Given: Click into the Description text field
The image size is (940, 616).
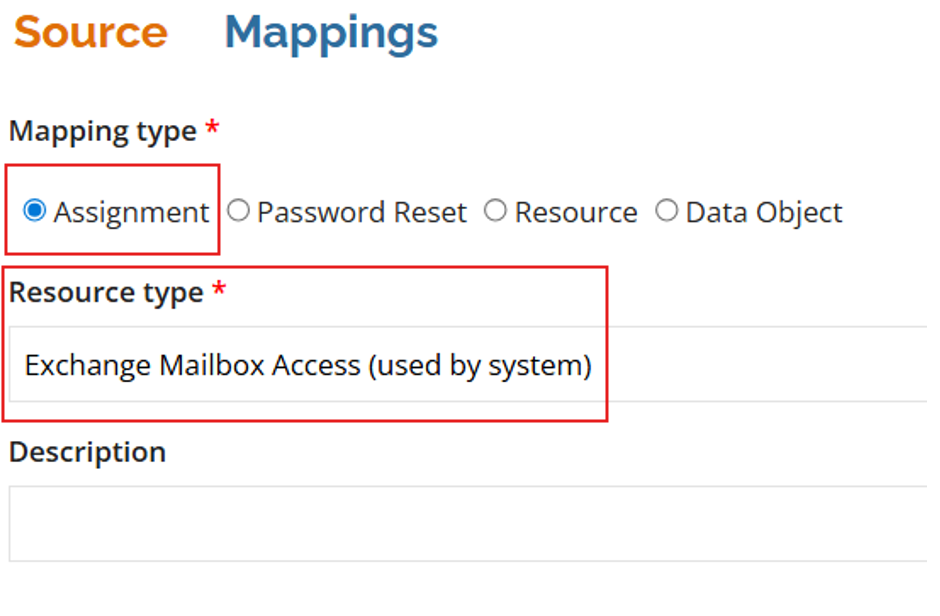Looking at the screenshot, I should (470, 524).
